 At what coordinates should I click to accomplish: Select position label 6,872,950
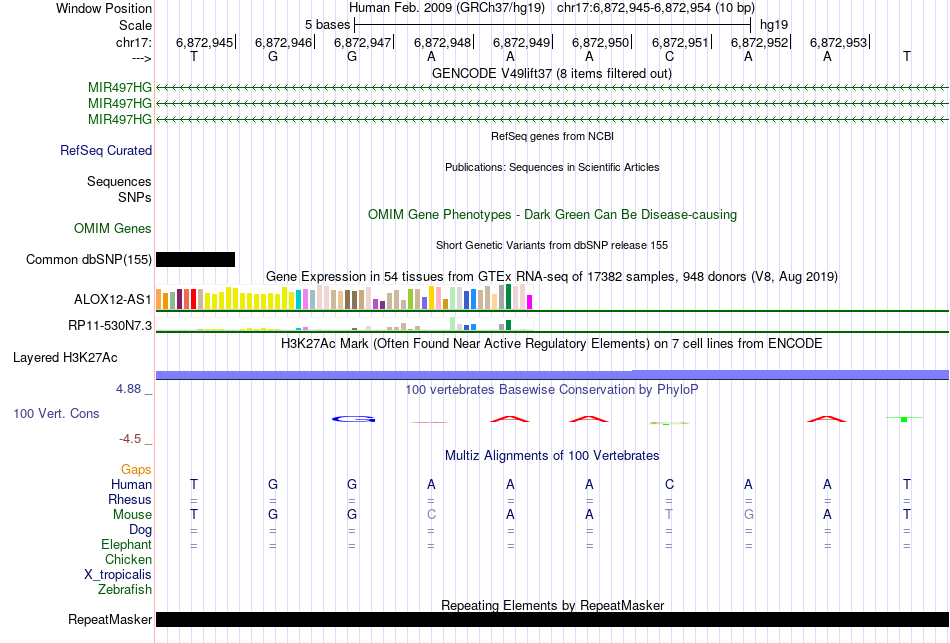coord(600,42)
